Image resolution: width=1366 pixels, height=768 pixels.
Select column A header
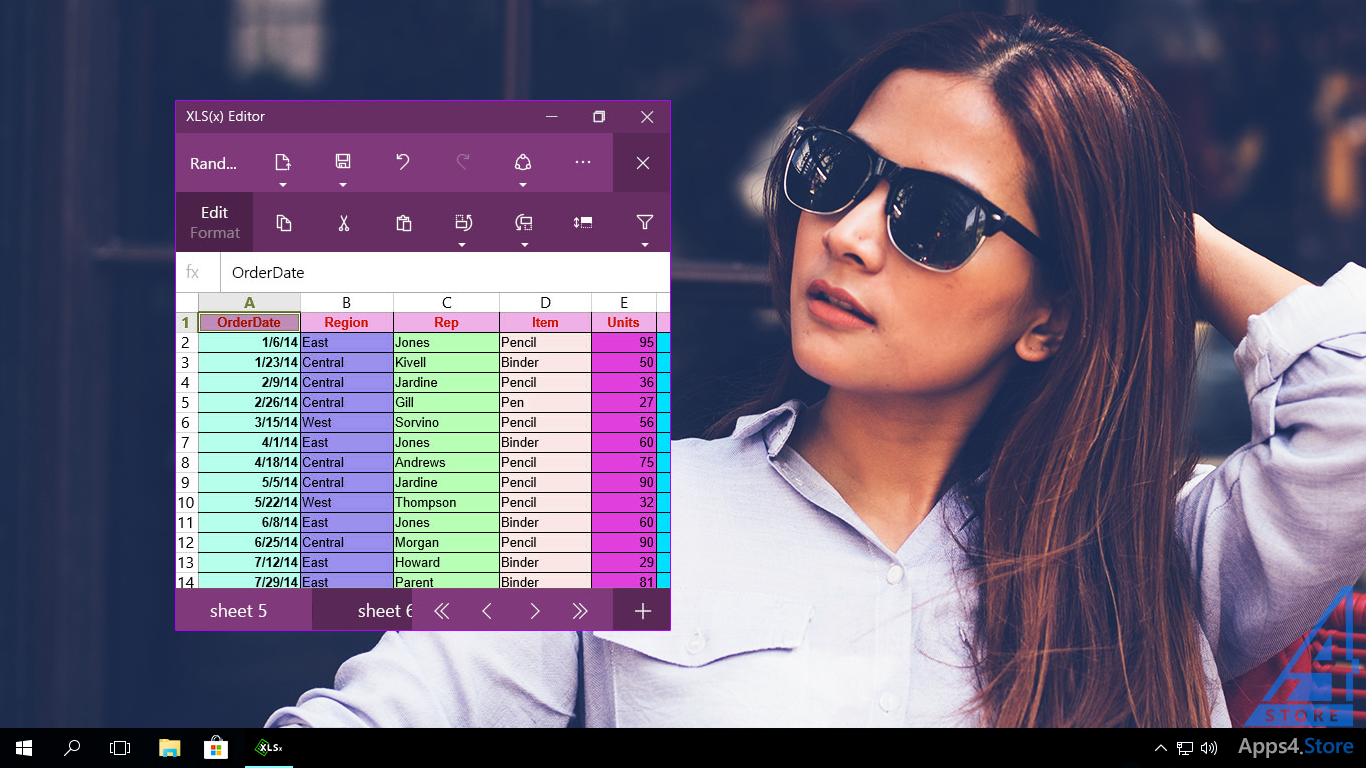tap(249, 302)
